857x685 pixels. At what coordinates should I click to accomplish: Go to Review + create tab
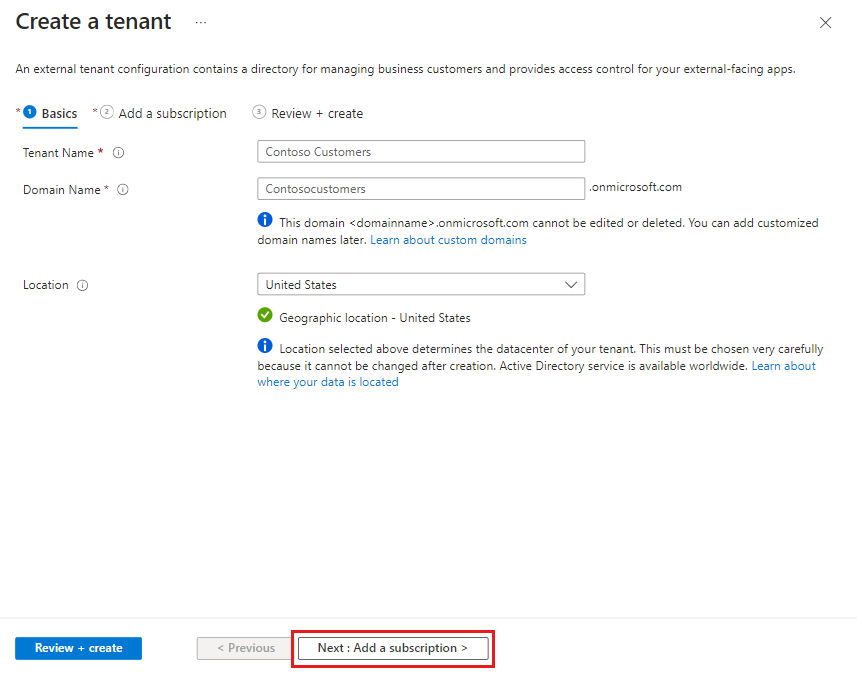click(317, 114)
